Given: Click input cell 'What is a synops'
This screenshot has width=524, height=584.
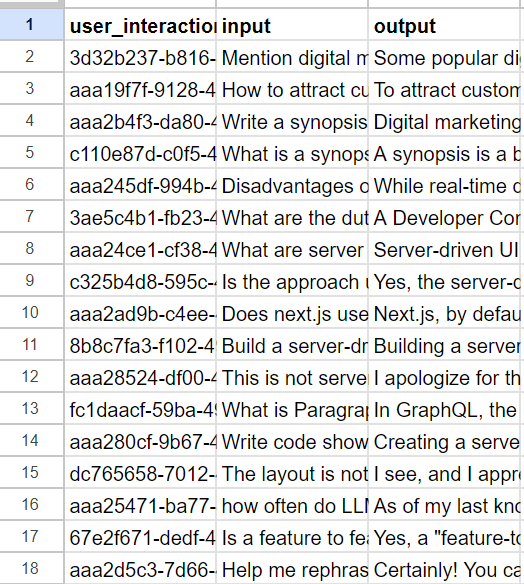Looking at the screenshot, I should tap(292, 153).
